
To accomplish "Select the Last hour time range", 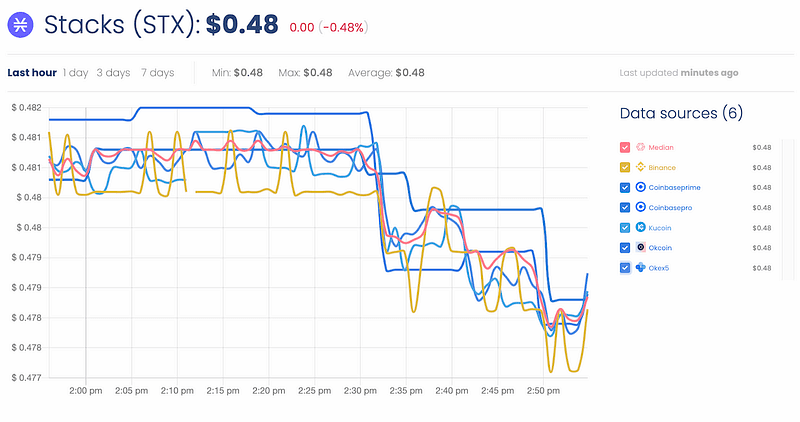I will [31, 73].
